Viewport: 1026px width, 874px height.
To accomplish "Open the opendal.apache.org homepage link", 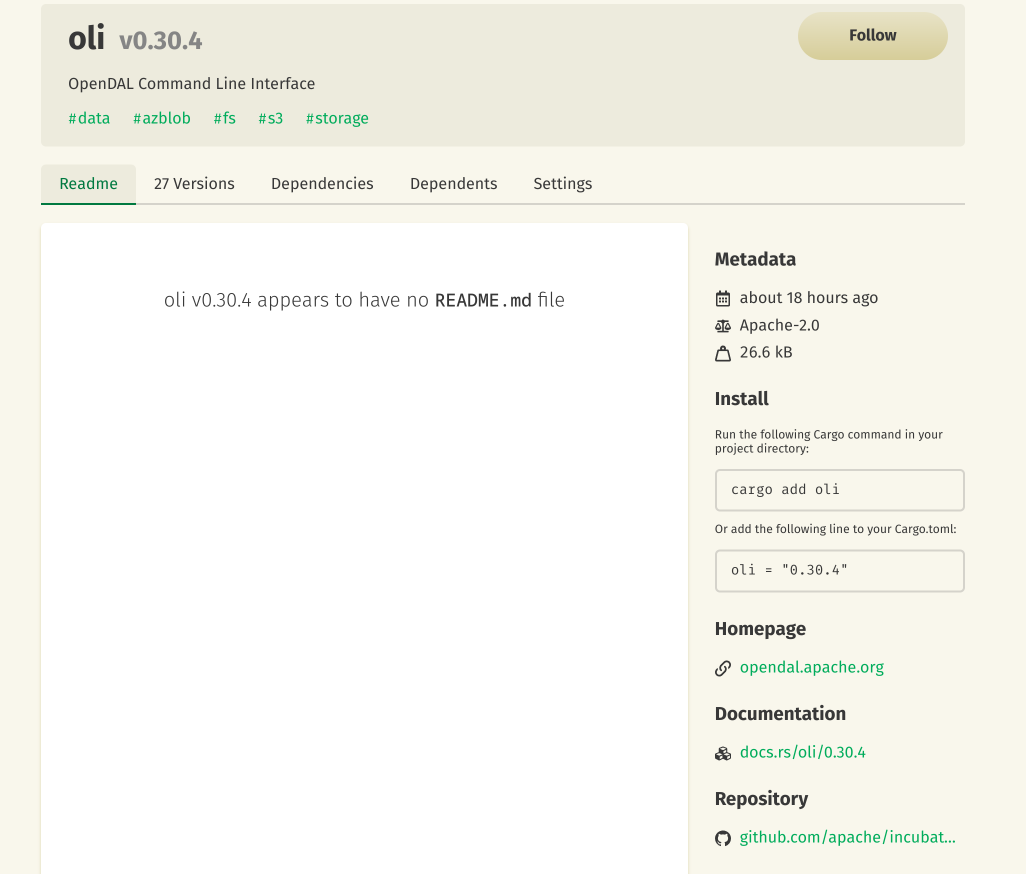I will click(811, 667).
